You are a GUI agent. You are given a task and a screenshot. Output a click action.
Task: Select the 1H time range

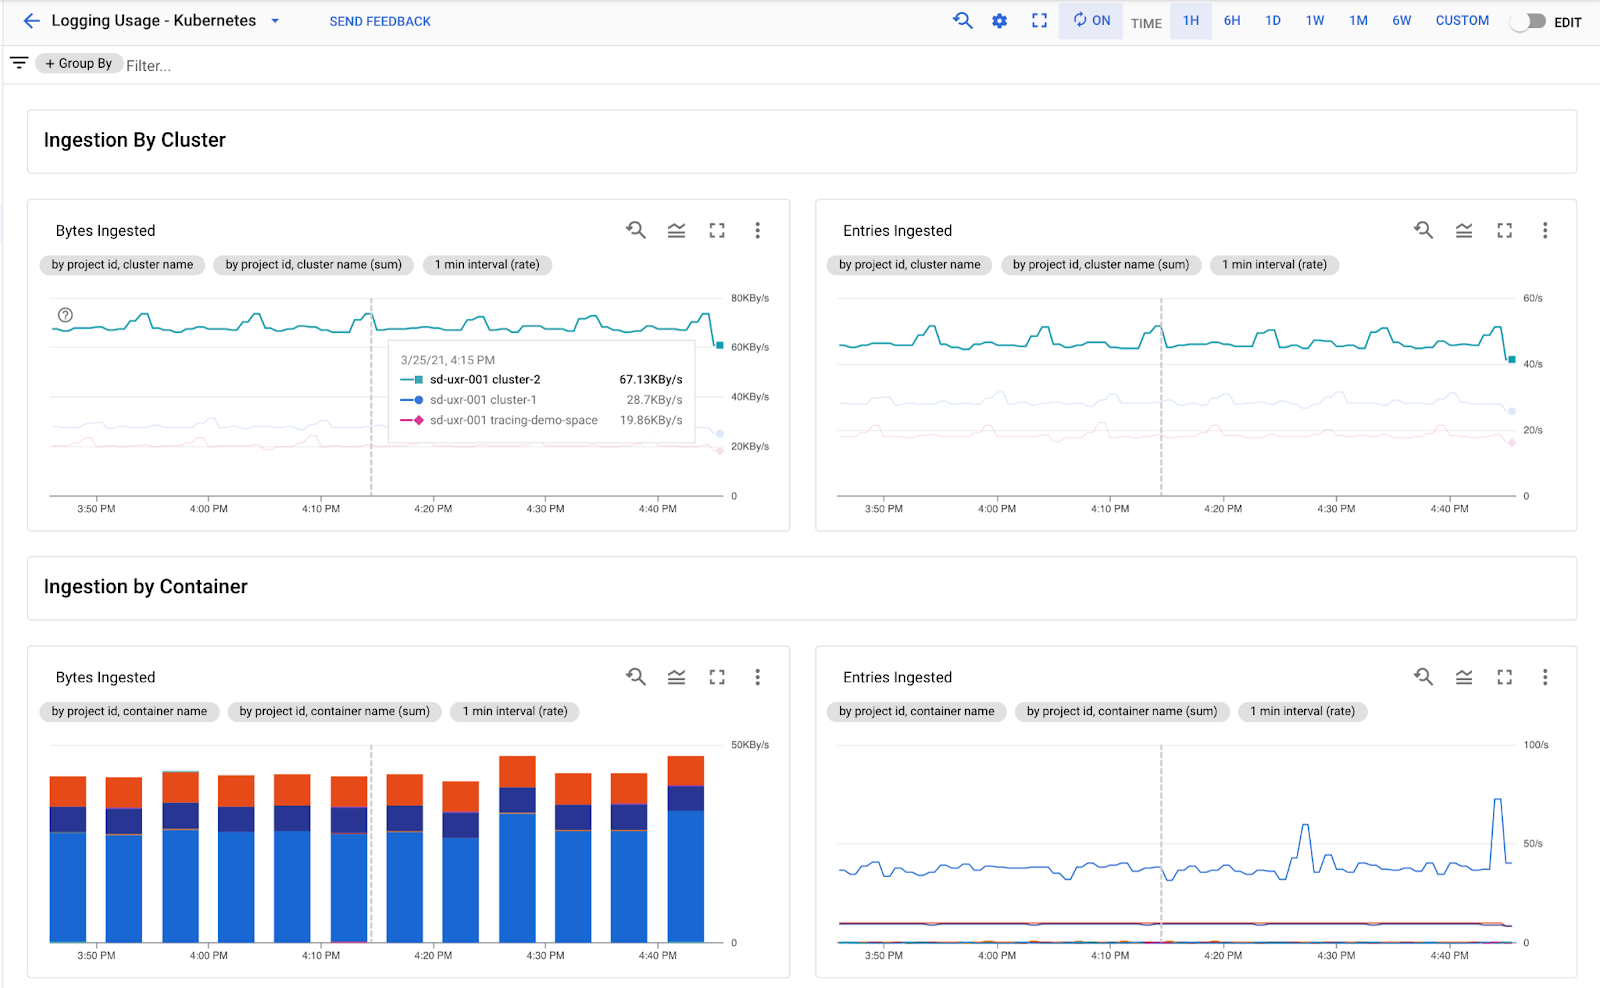[1191, 20]
